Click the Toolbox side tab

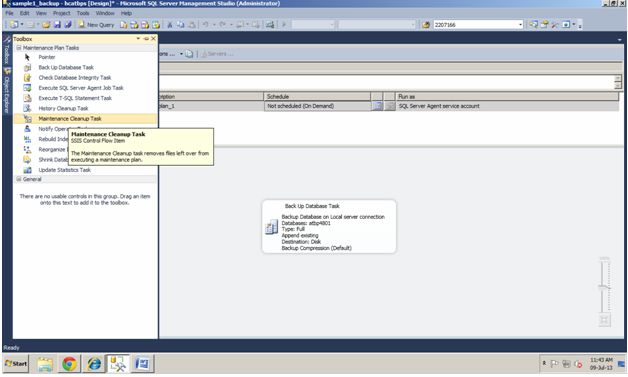tap(7, 50)
